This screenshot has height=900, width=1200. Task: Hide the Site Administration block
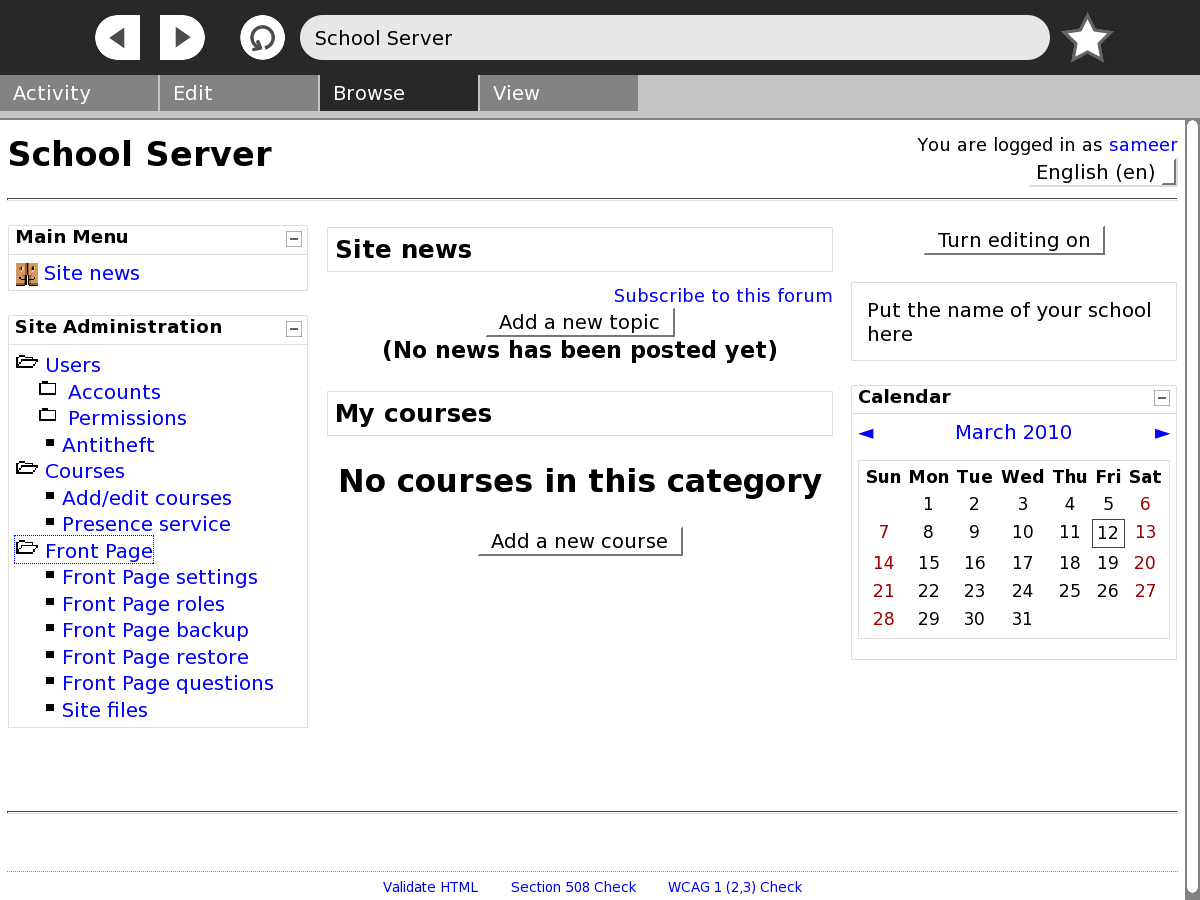point(294,328)
